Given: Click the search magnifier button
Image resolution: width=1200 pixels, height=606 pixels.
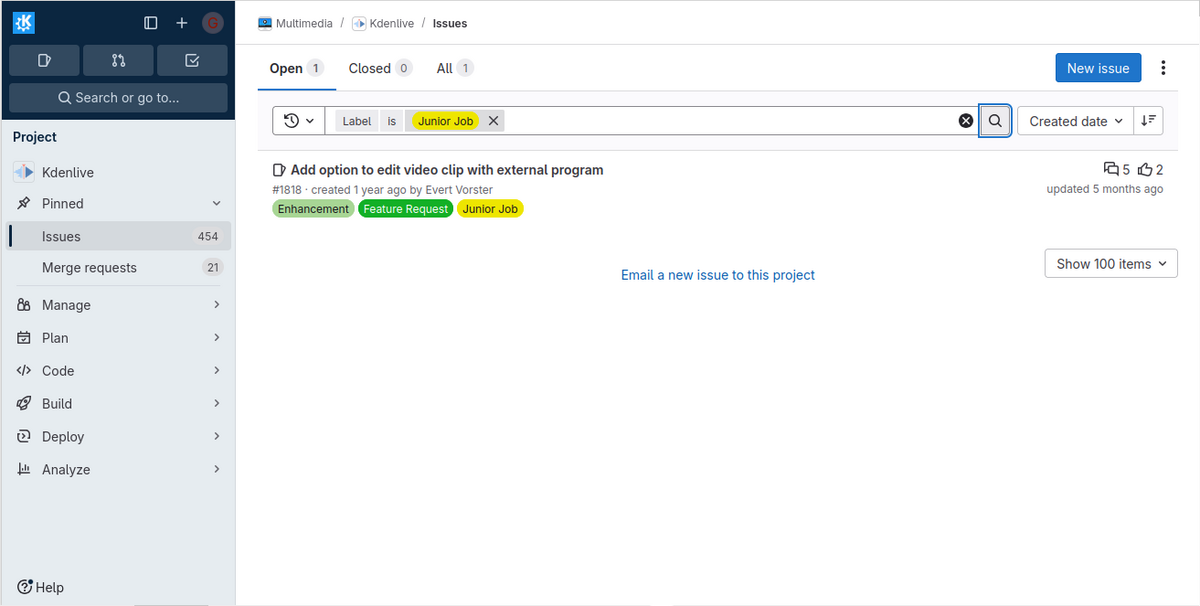Looking at the screenshot, I should (x=995, y=121).
